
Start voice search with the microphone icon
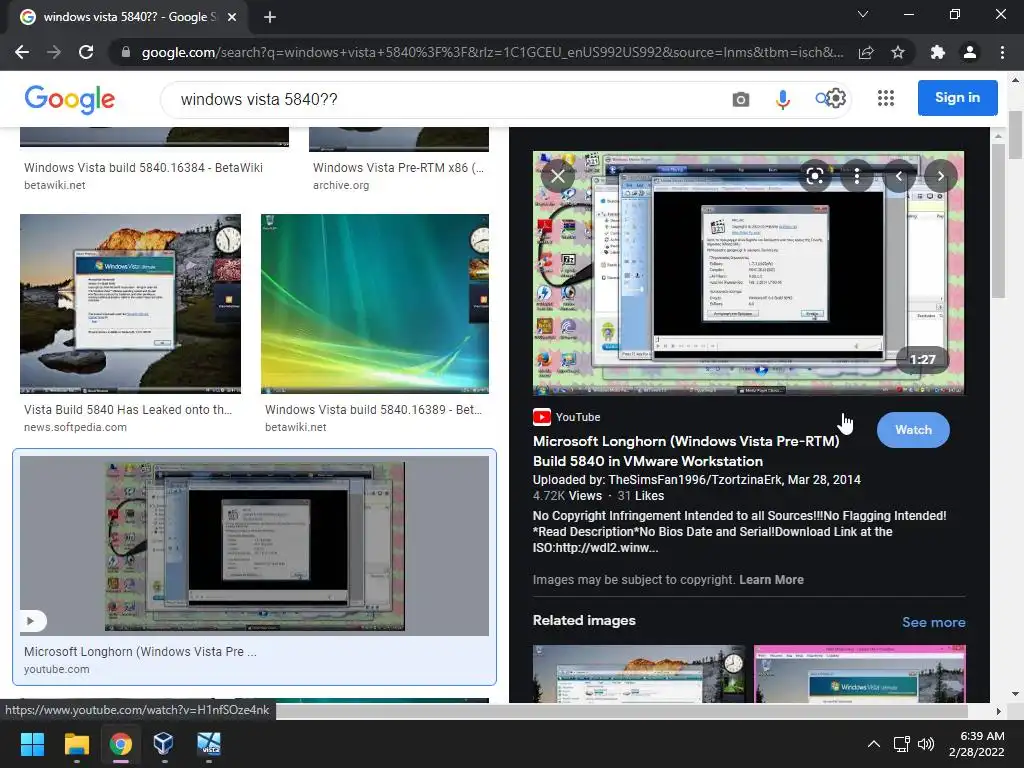tap(782, 99)
